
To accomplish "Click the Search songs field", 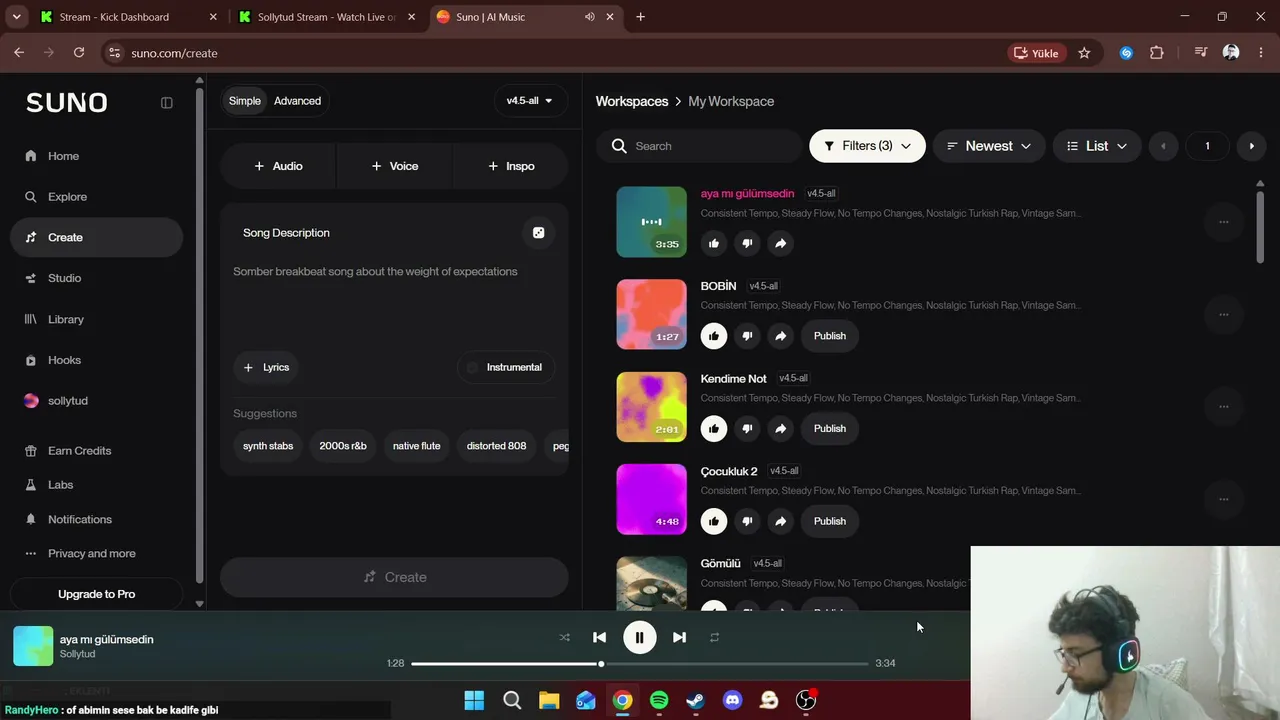I will tap(700, 146).
